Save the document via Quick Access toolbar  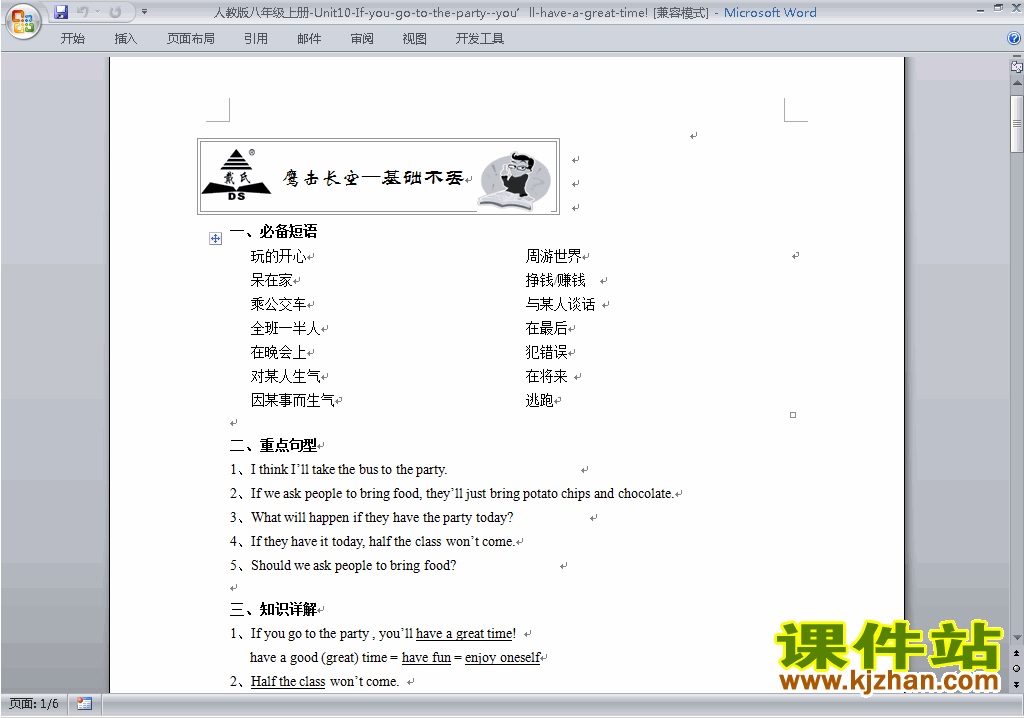[61, 12]
